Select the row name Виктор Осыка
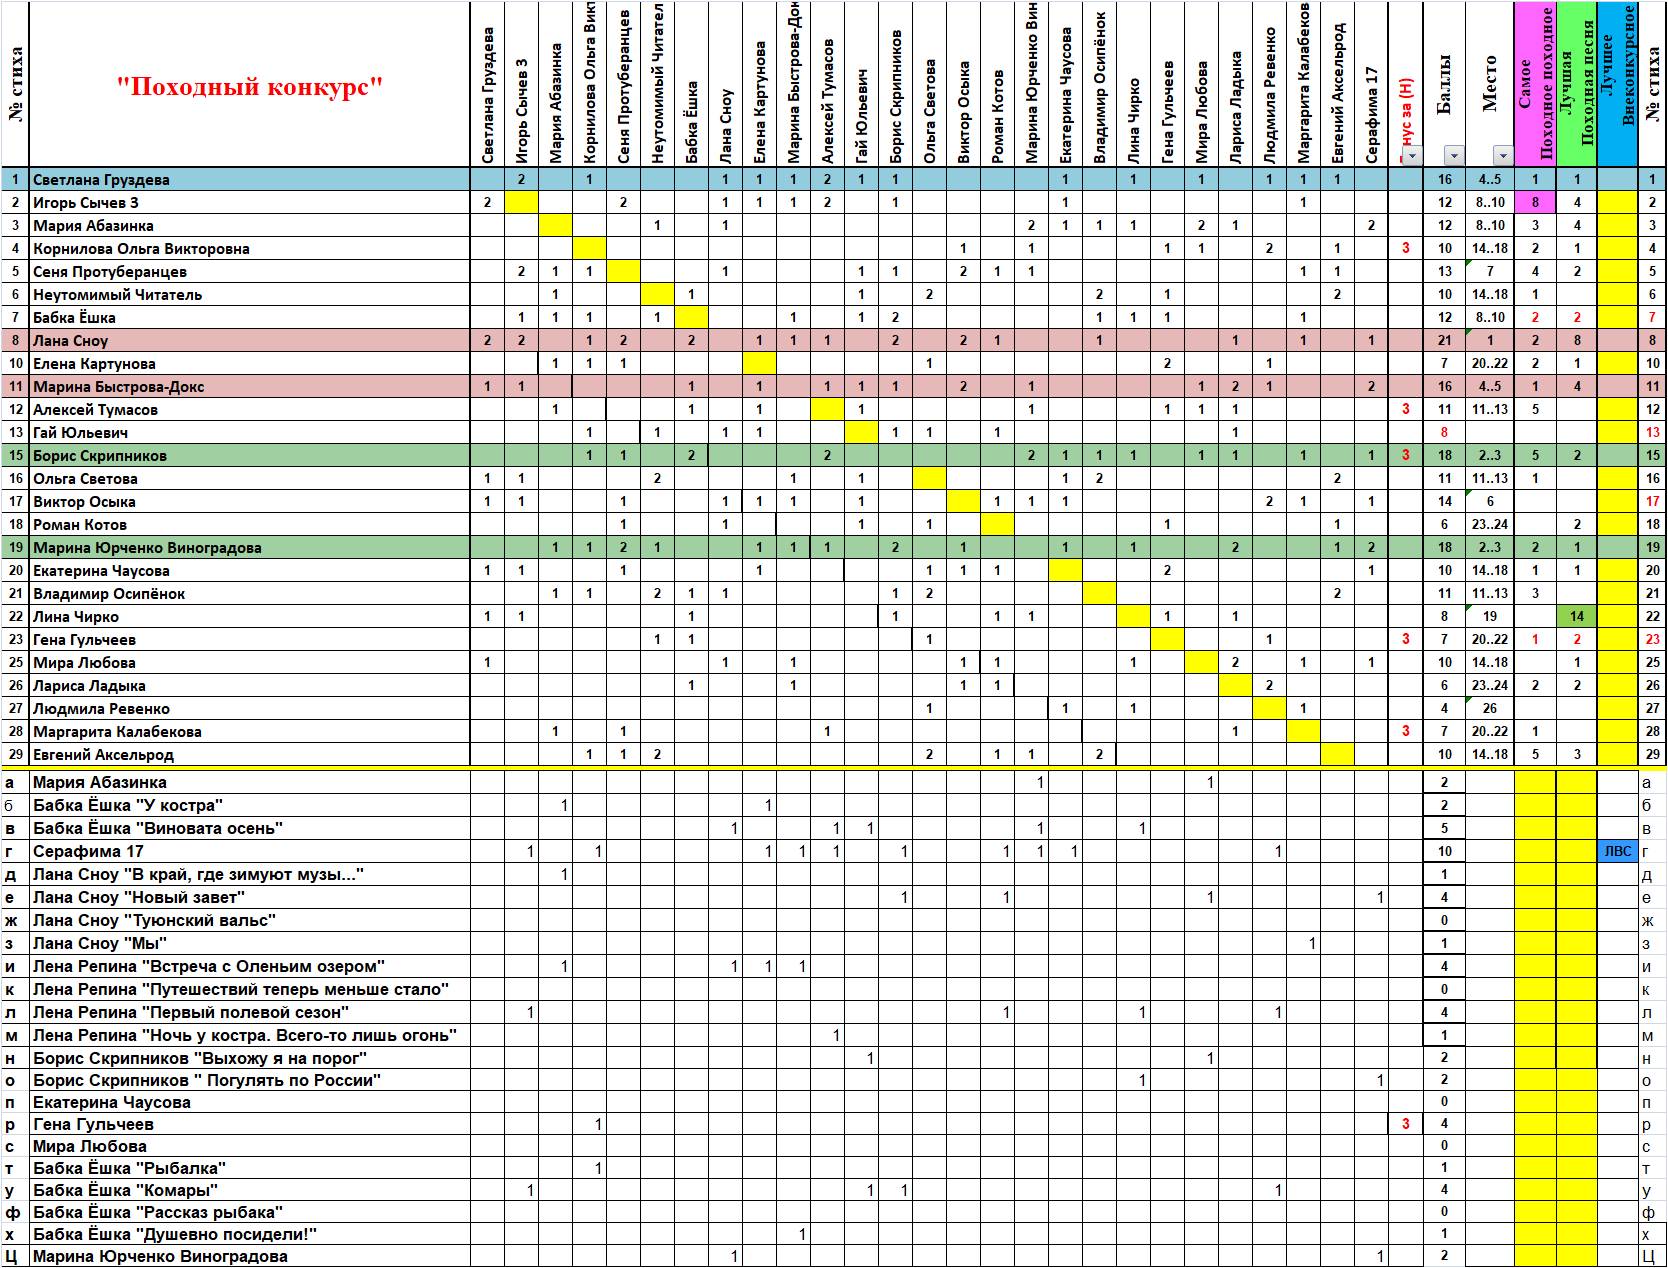Screen dimensions: 1668x1268 click(84, 502)
